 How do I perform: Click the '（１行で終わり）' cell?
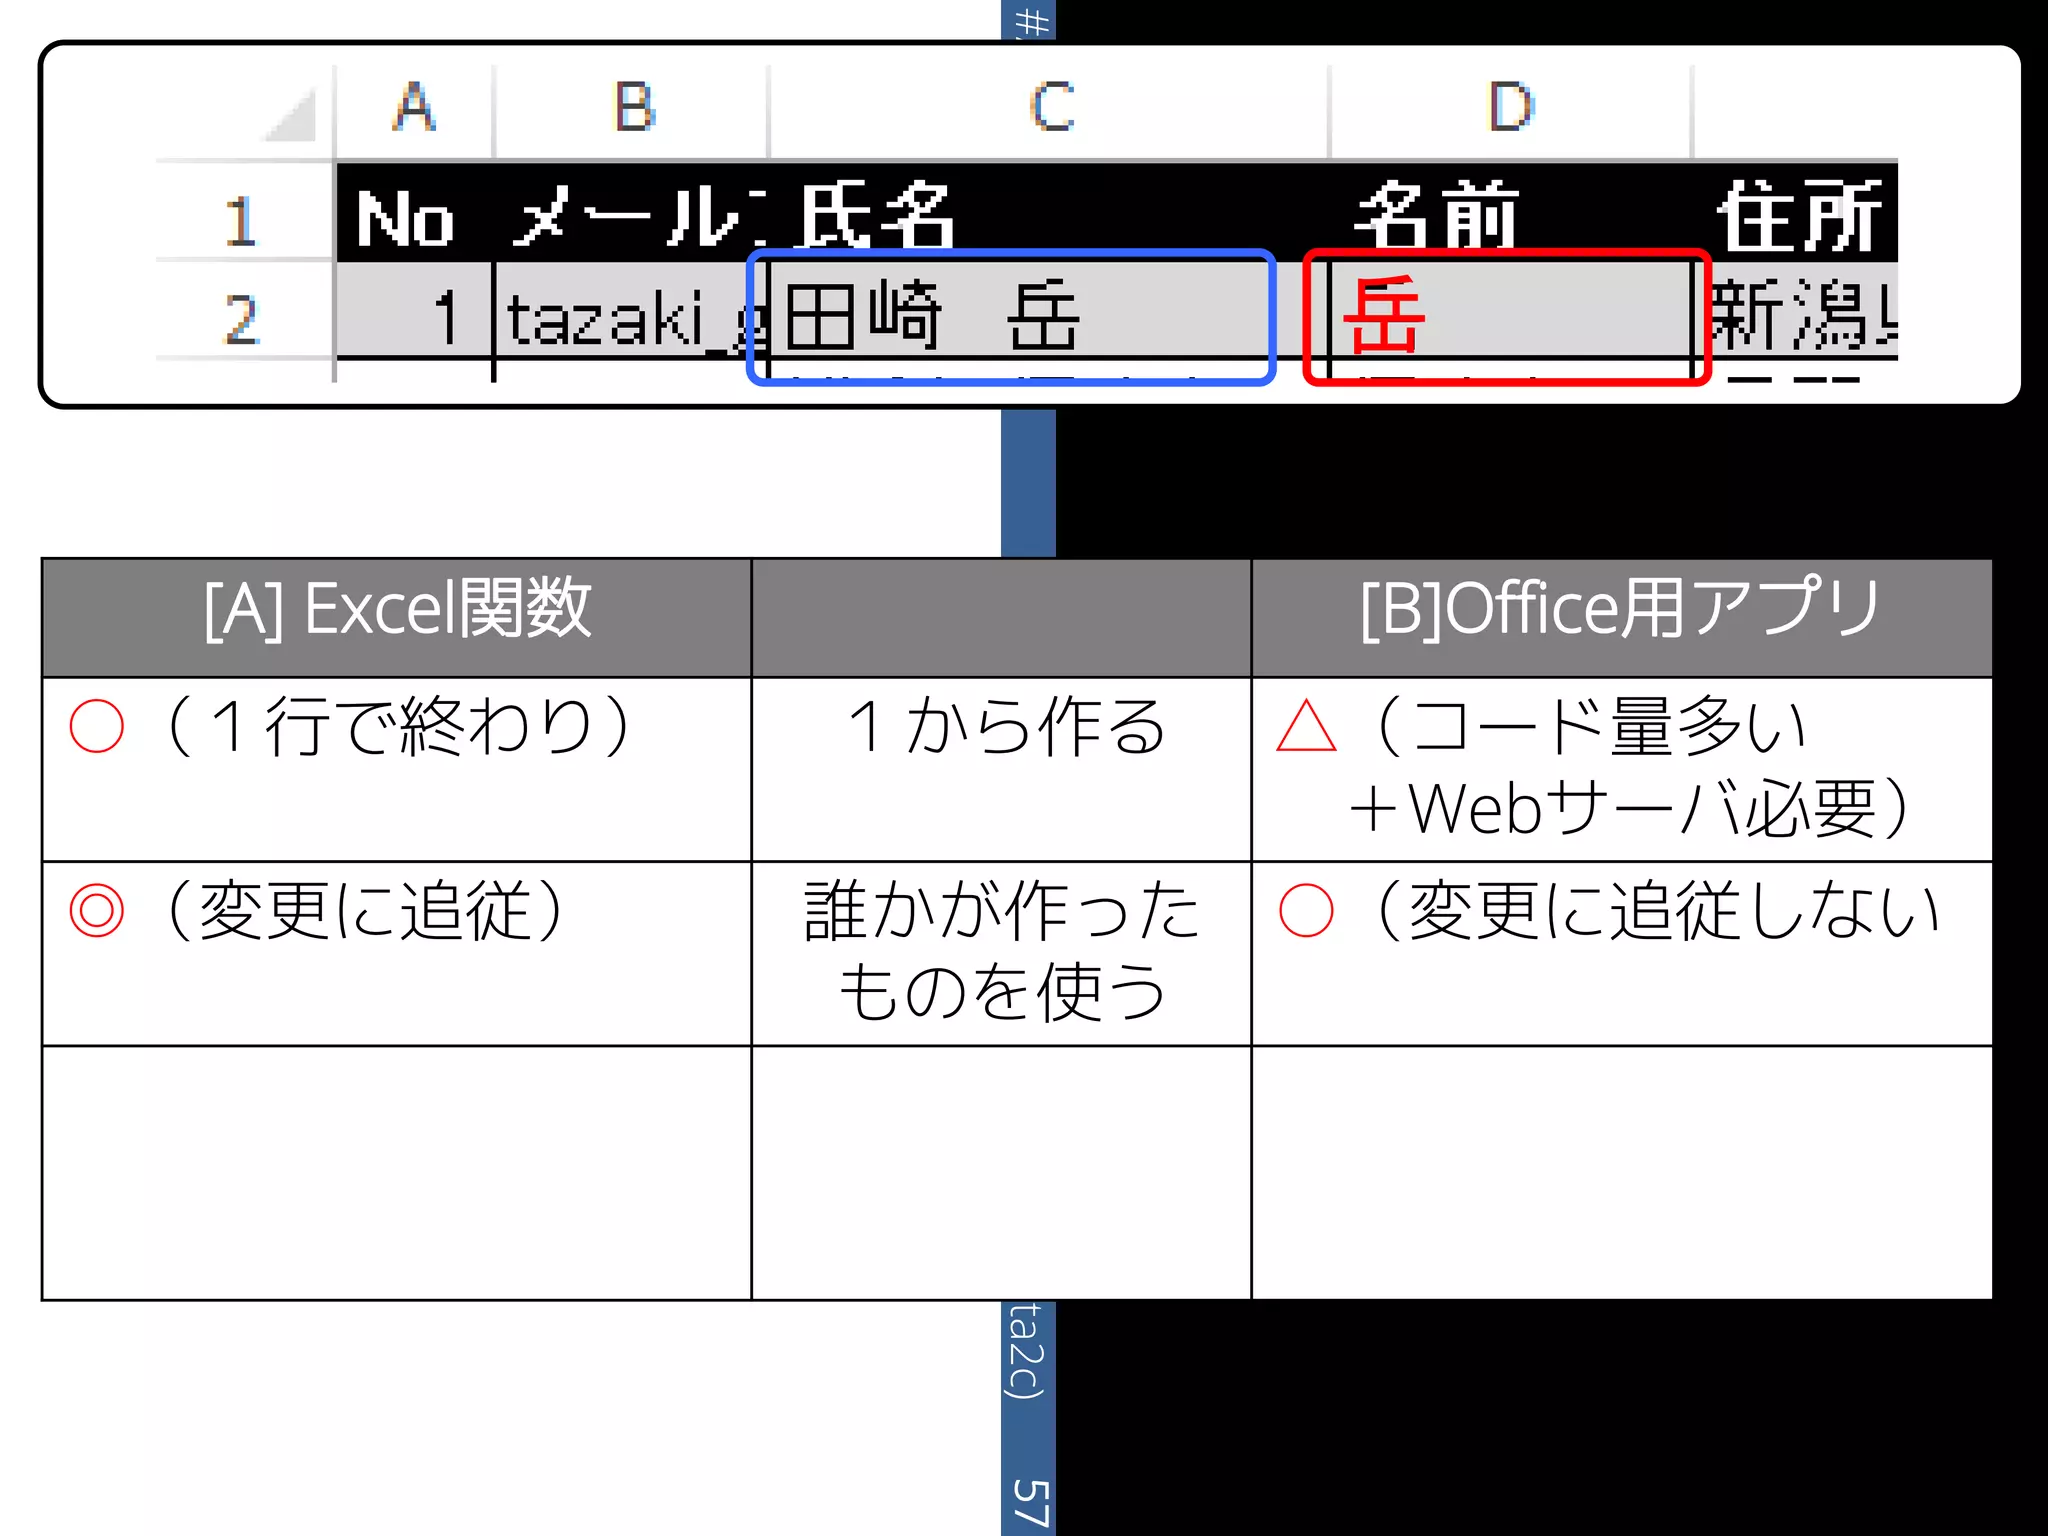point(397,769)
